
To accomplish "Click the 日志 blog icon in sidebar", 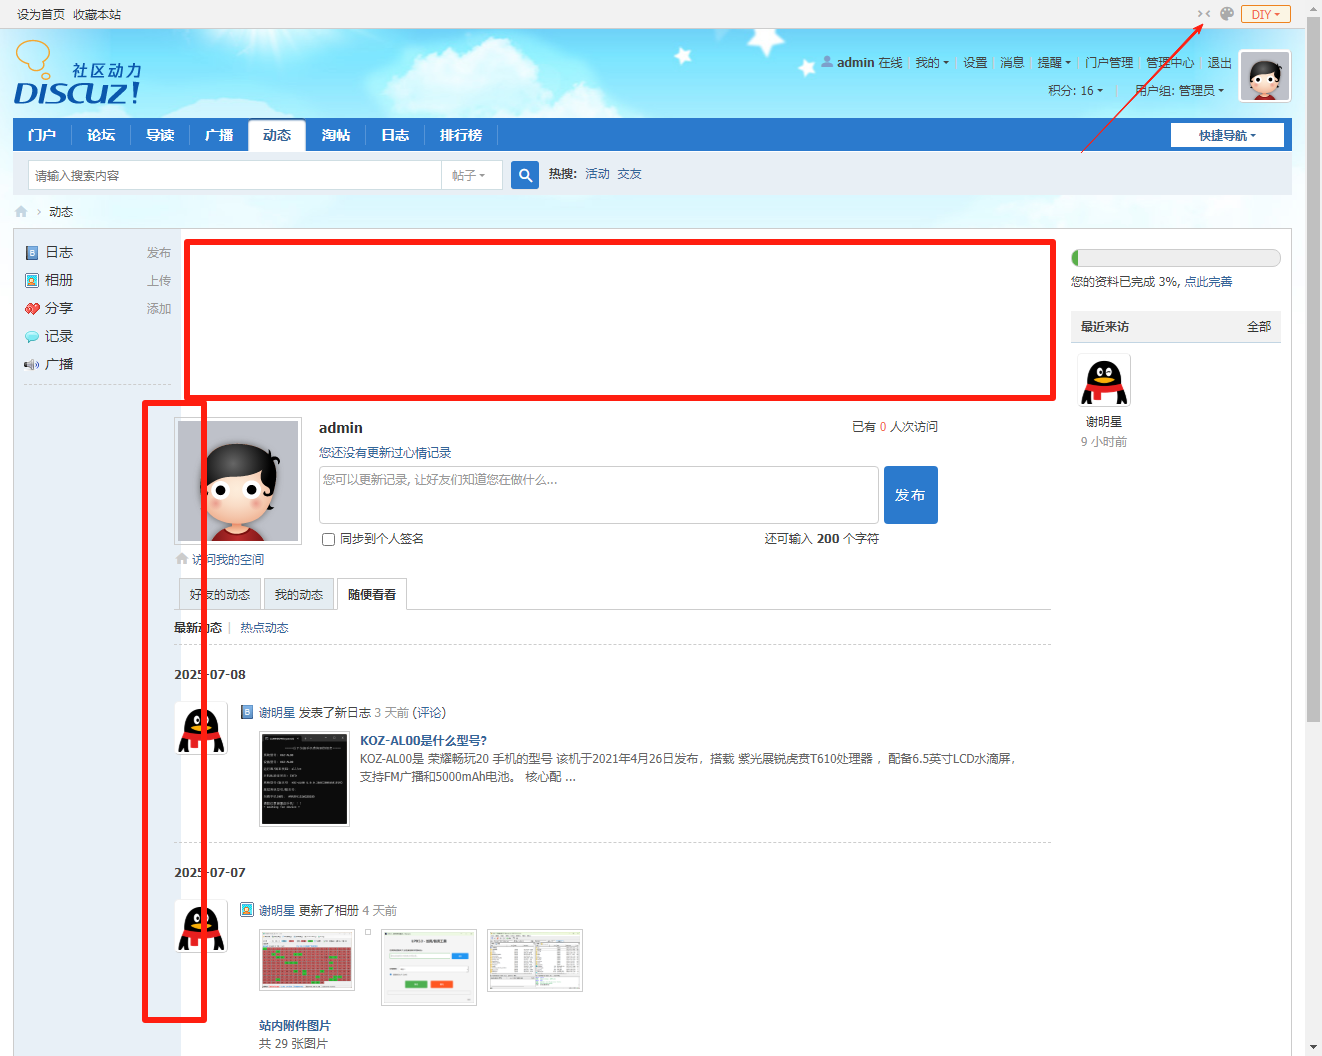I will tap(32, 253).
